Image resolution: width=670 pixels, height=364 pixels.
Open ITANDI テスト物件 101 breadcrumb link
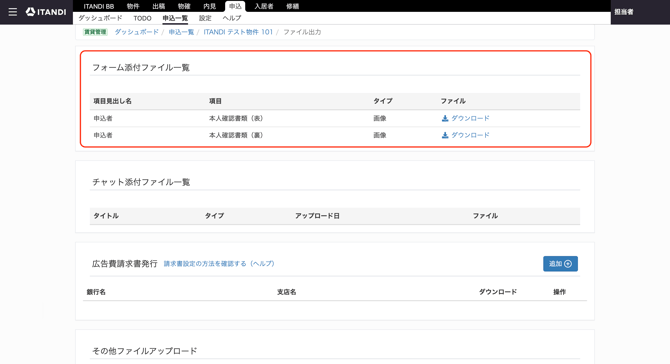238,32
